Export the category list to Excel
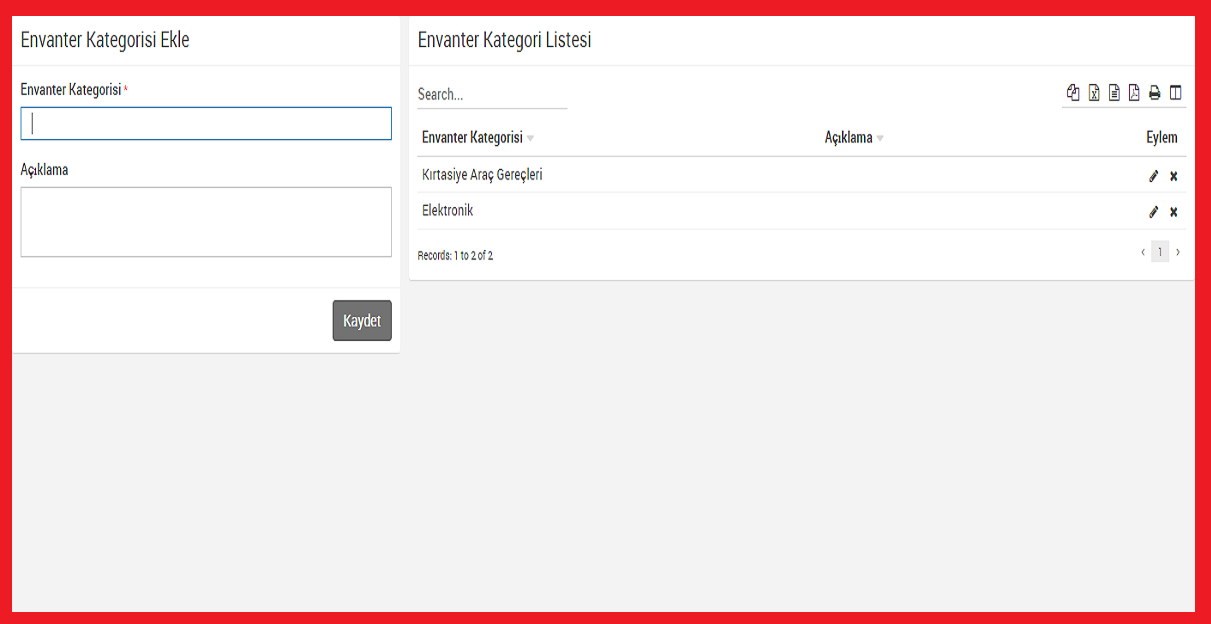 [x=1094, y=93]
